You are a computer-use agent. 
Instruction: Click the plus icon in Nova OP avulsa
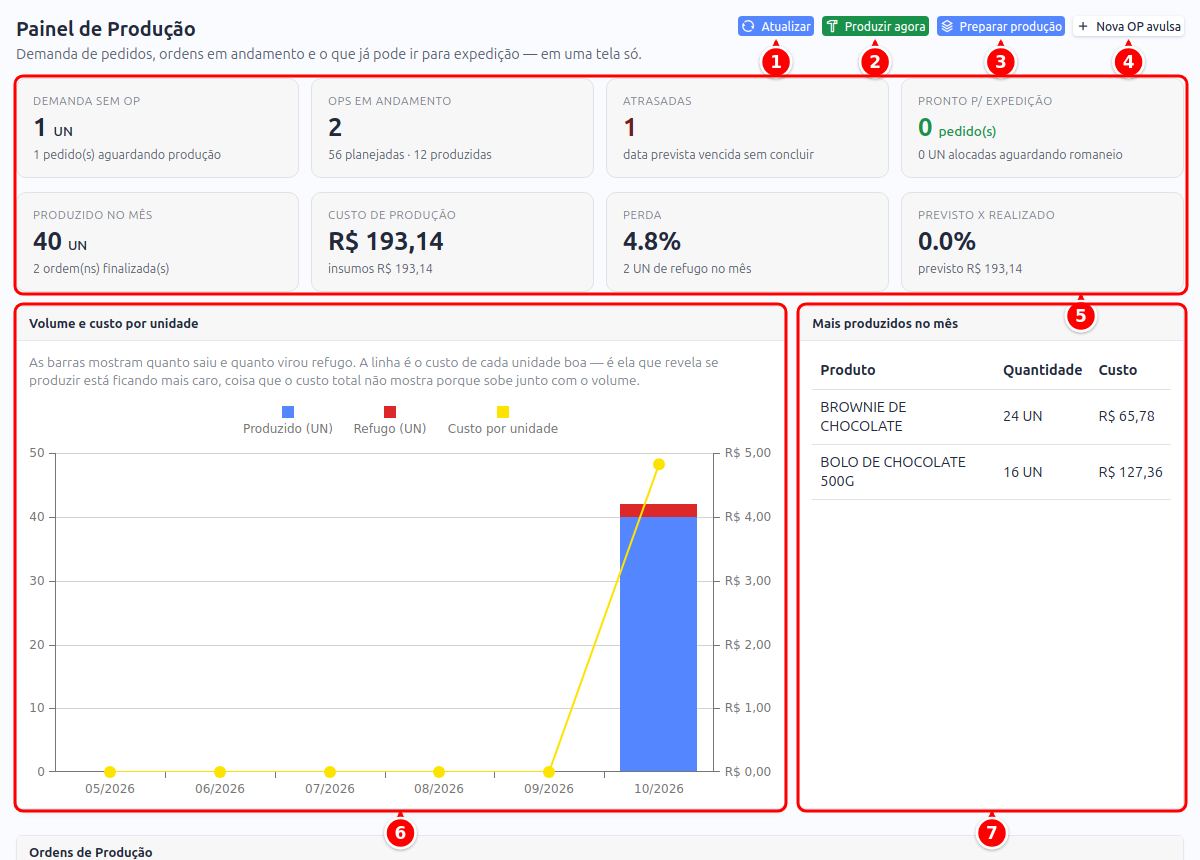point(1083,26)
